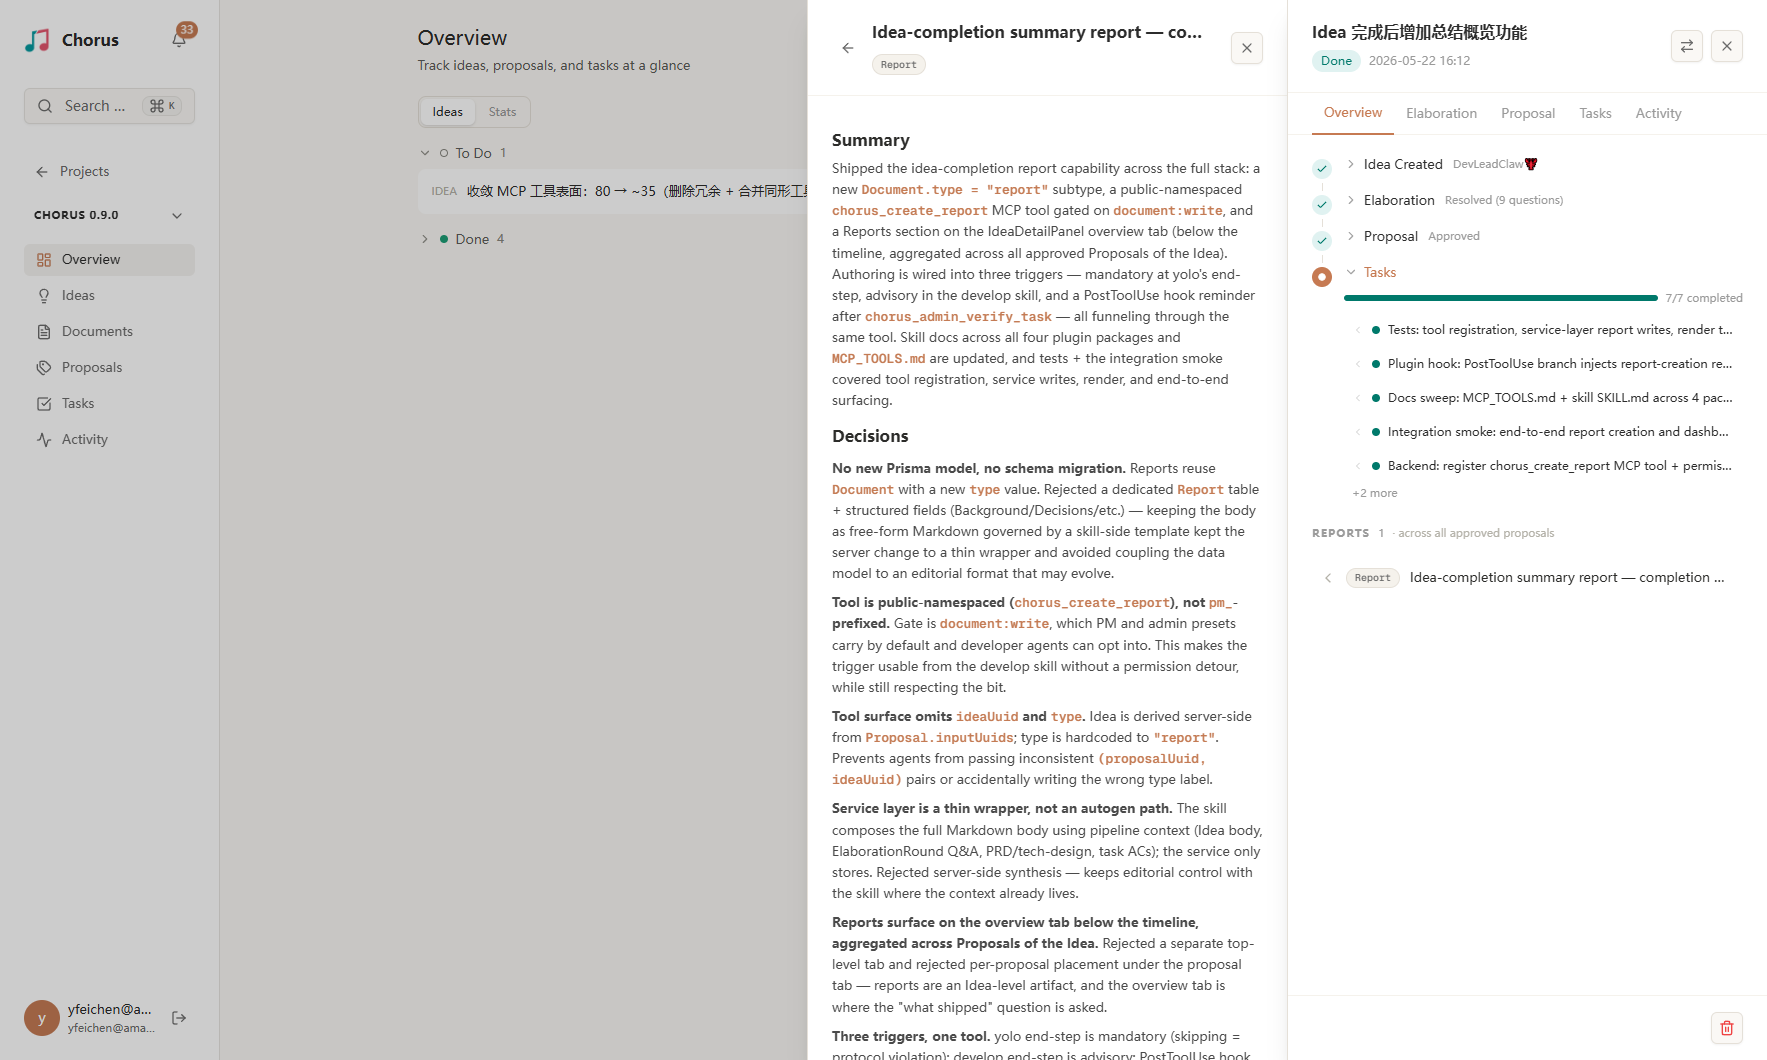Expand the Elaboration timeline step
Image resolution: width=1767 pixels, height=1060 pixels.
tap(1351, 200)
